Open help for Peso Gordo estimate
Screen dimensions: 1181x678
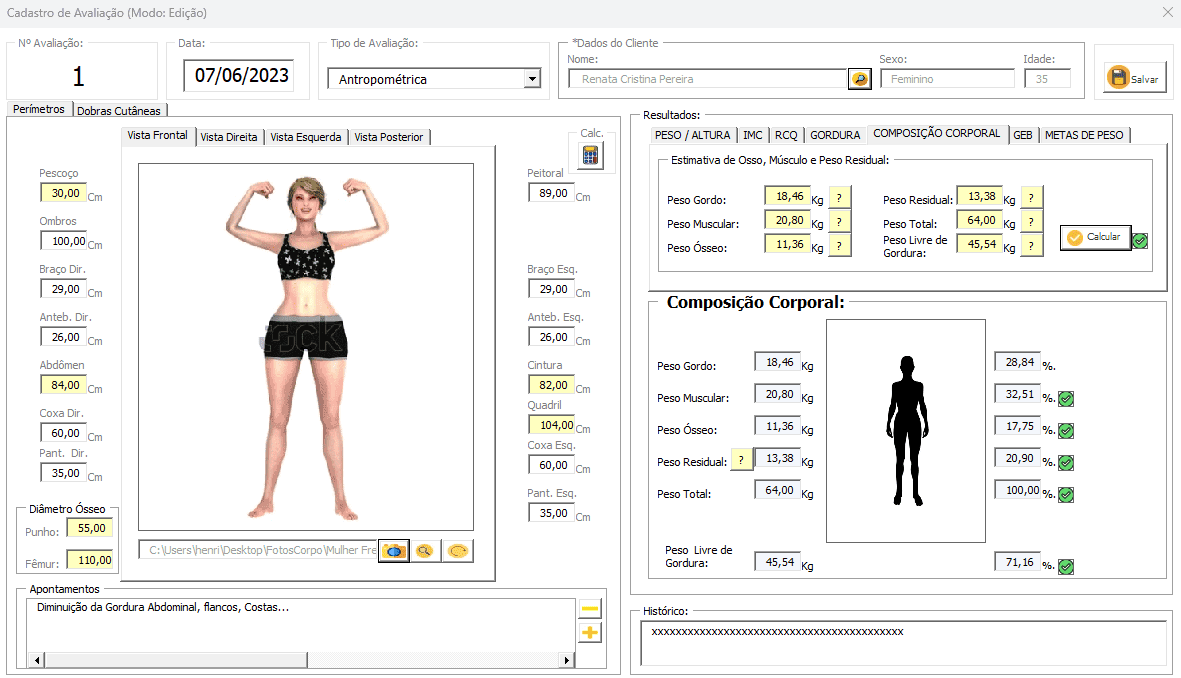pos(839,197)
